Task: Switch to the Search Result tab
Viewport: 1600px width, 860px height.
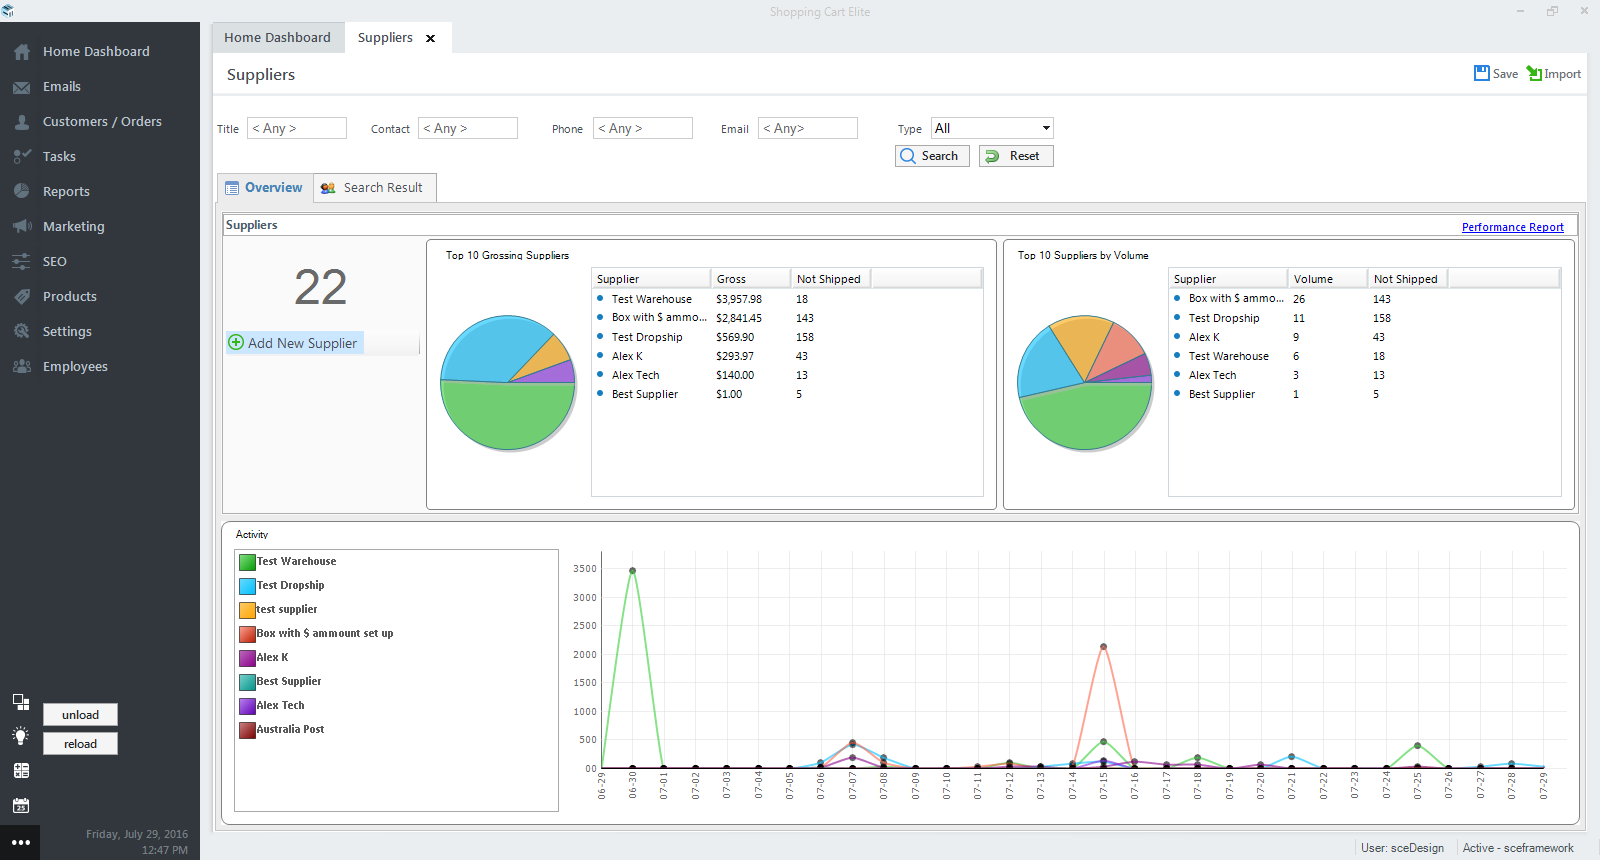Action: [374, 188]
